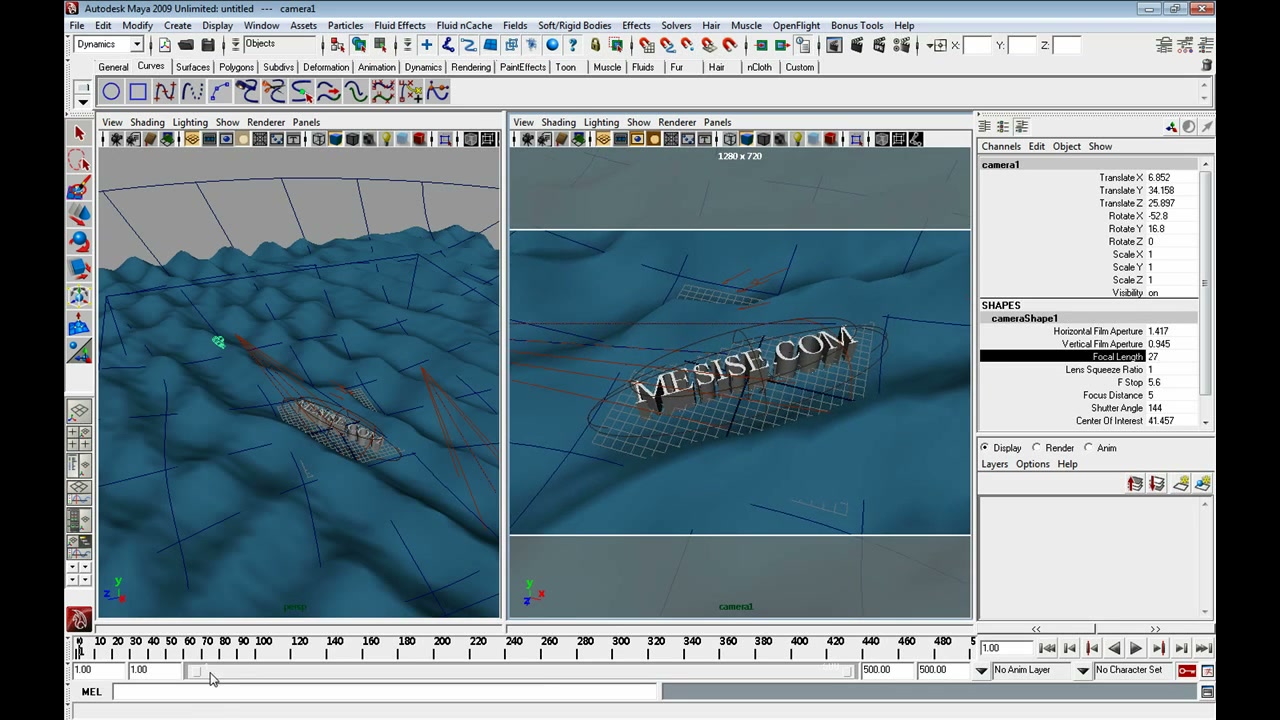Open the animation preferences icon
1280x720 pixels.
[1208, 670]
